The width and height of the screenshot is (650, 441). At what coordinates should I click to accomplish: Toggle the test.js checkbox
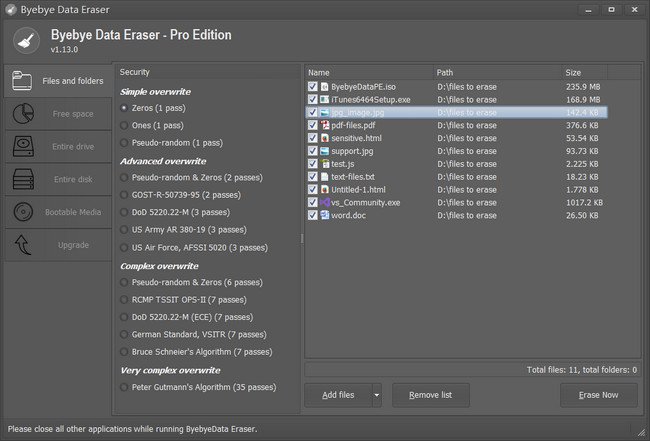[313, 164]
